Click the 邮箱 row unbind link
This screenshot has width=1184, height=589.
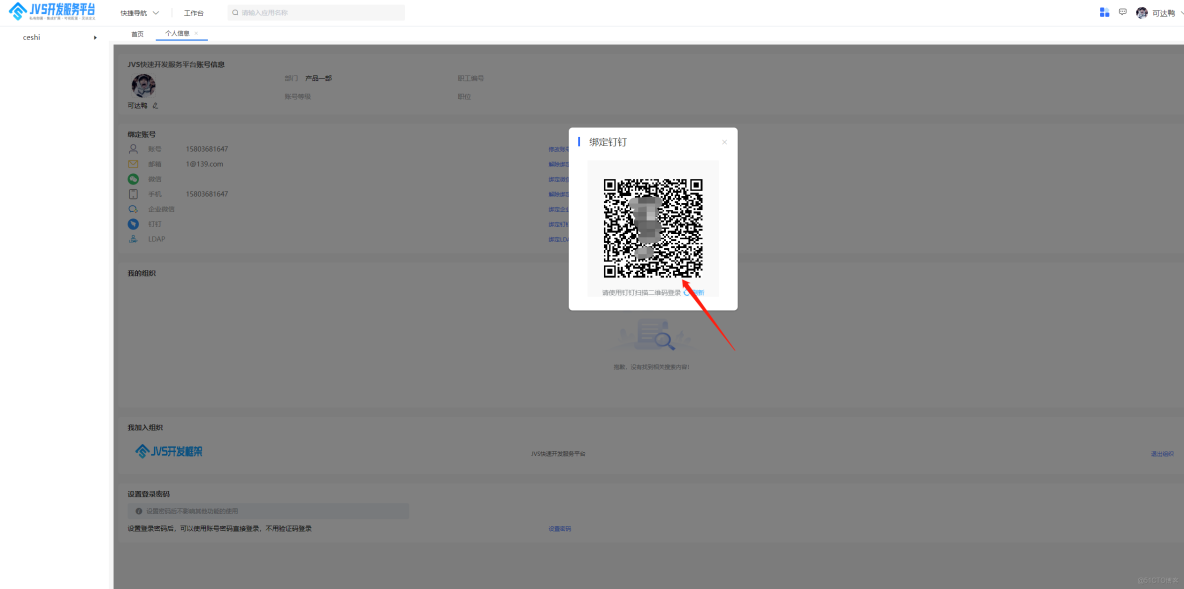pos(558,165)
